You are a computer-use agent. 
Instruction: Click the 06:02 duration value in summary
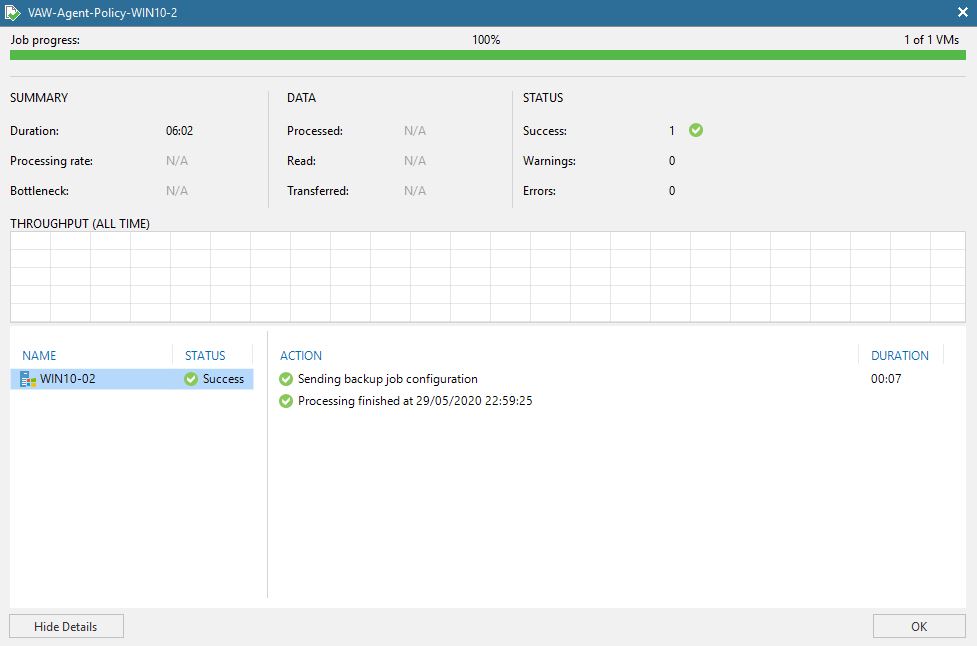pos(179,131)
